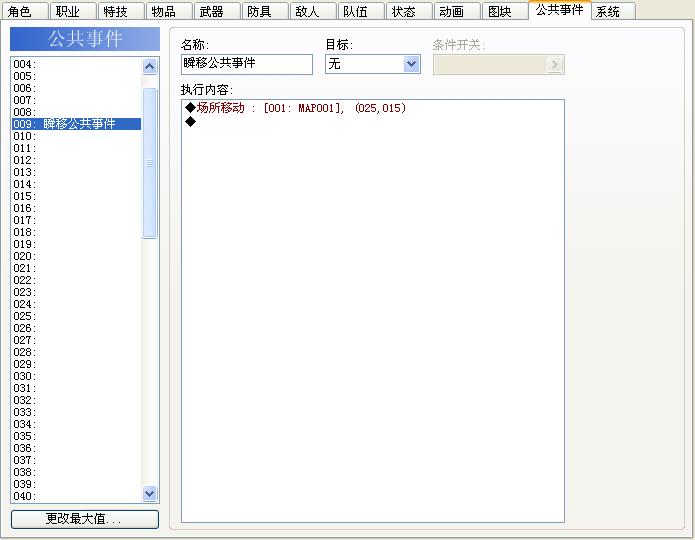Select list entry 015
Screen dimensions: 695x540
pyautogui.click(x=76, y=196)
